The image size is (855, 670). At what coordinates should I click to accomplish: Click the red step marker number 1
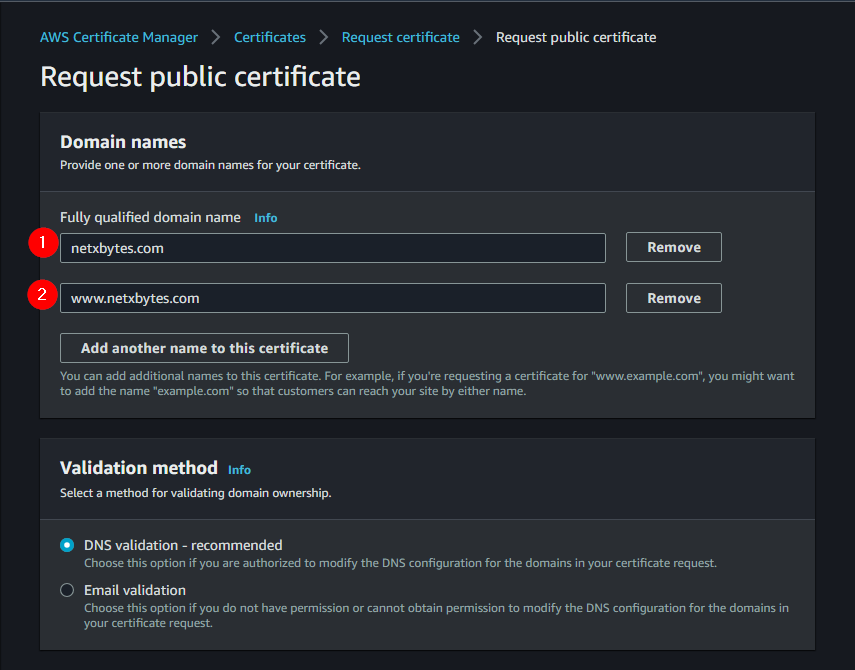tap(42, 243)
